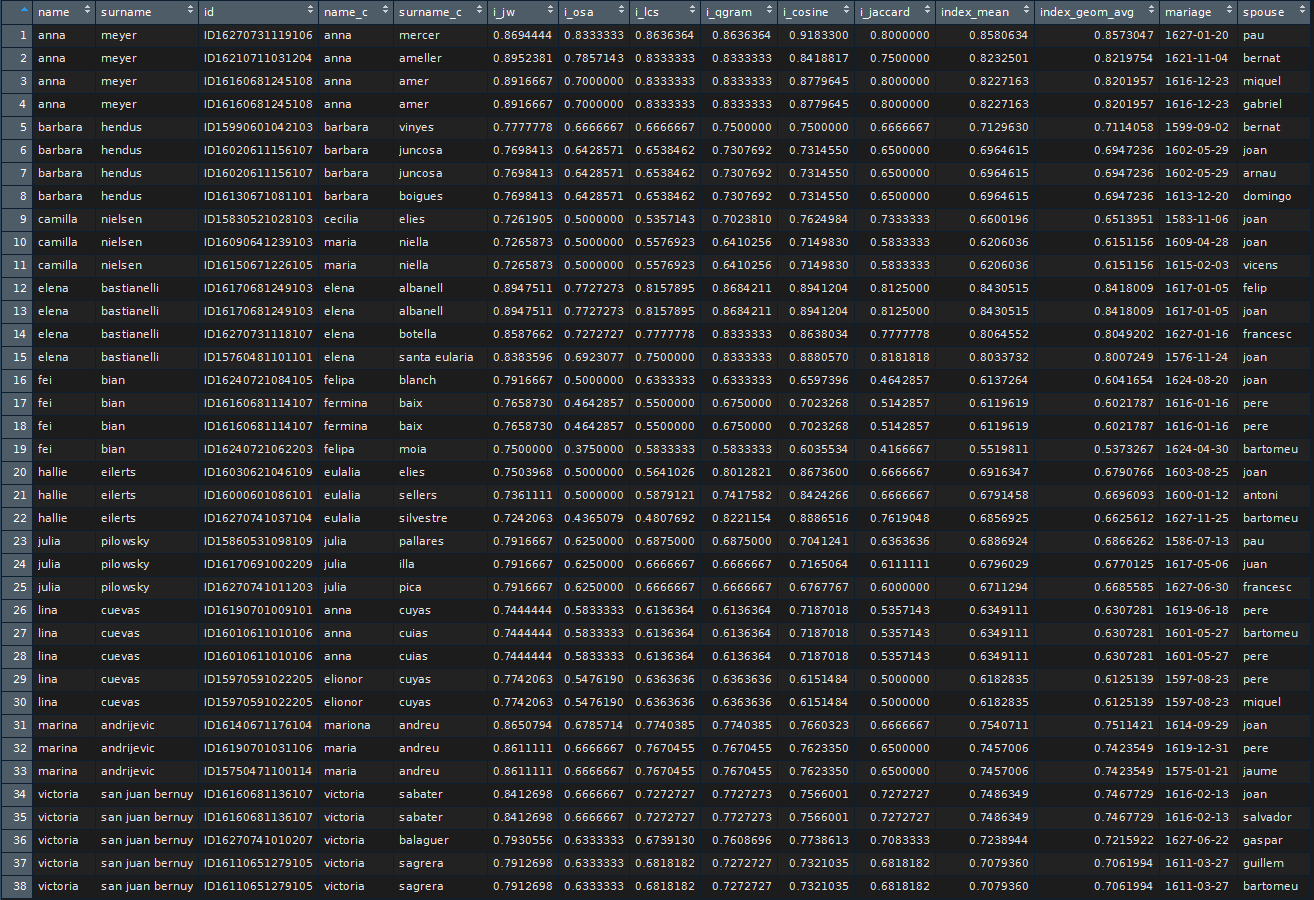
Task: Click the spouse cell 'gabriel'
Action: [1262, 104]
